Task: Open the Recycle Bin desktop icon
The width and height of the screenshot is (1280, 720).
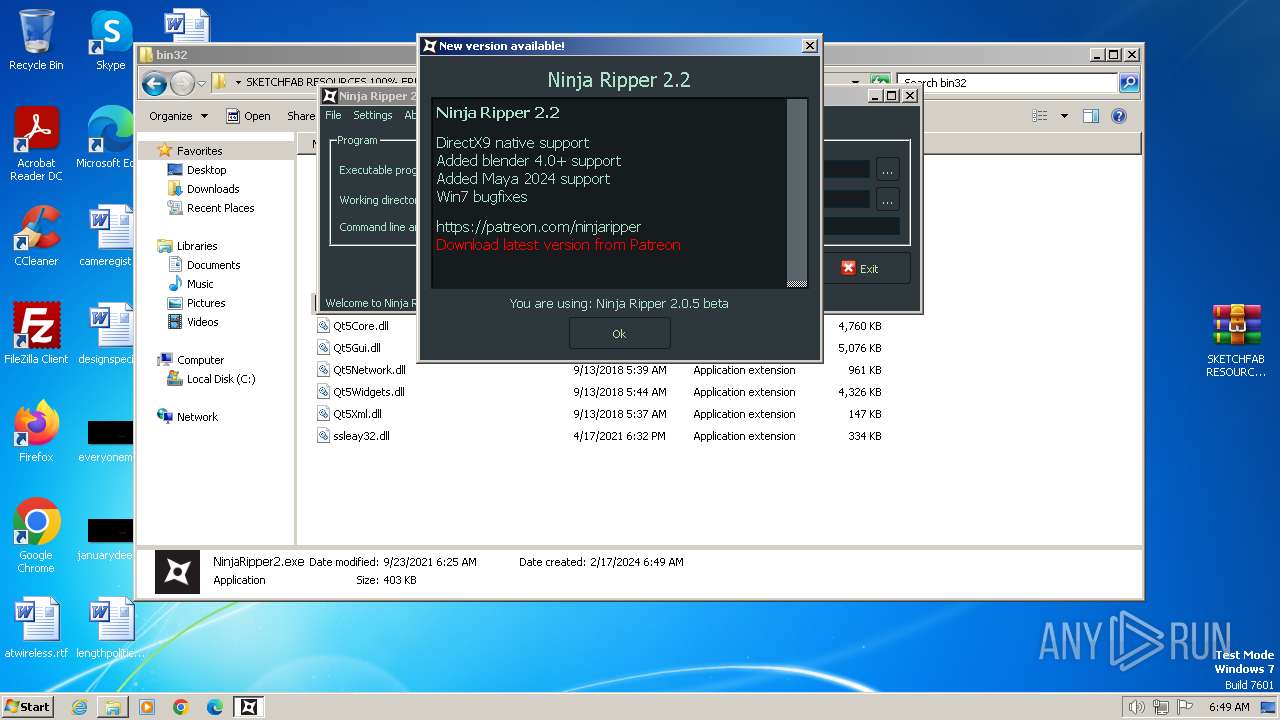Action: 36,40
